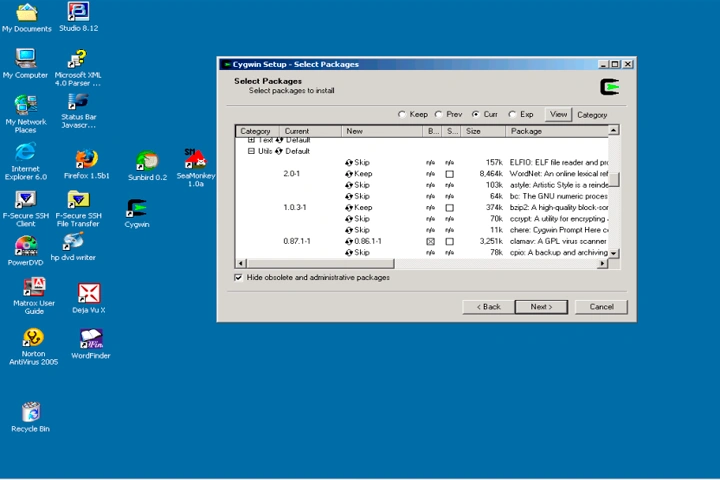This screenshot has height=480, width=720.
Task: Launch Cygwin desktop shortcut
Action: coord(137,214)
